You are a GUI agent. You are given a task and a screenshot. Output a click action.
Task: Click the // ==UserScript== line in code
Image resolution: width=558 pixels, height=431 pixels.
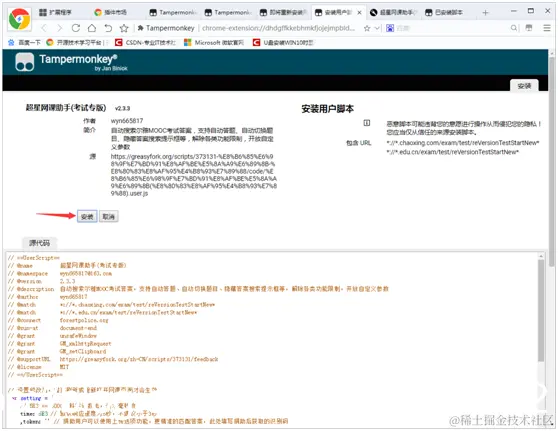pos(34,258)
